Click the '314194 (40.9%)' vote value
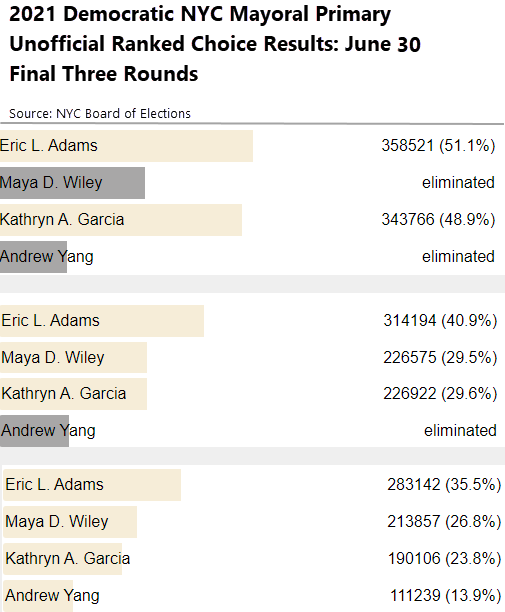The height and width of the screenshot is (612, 505). point(440,320)
